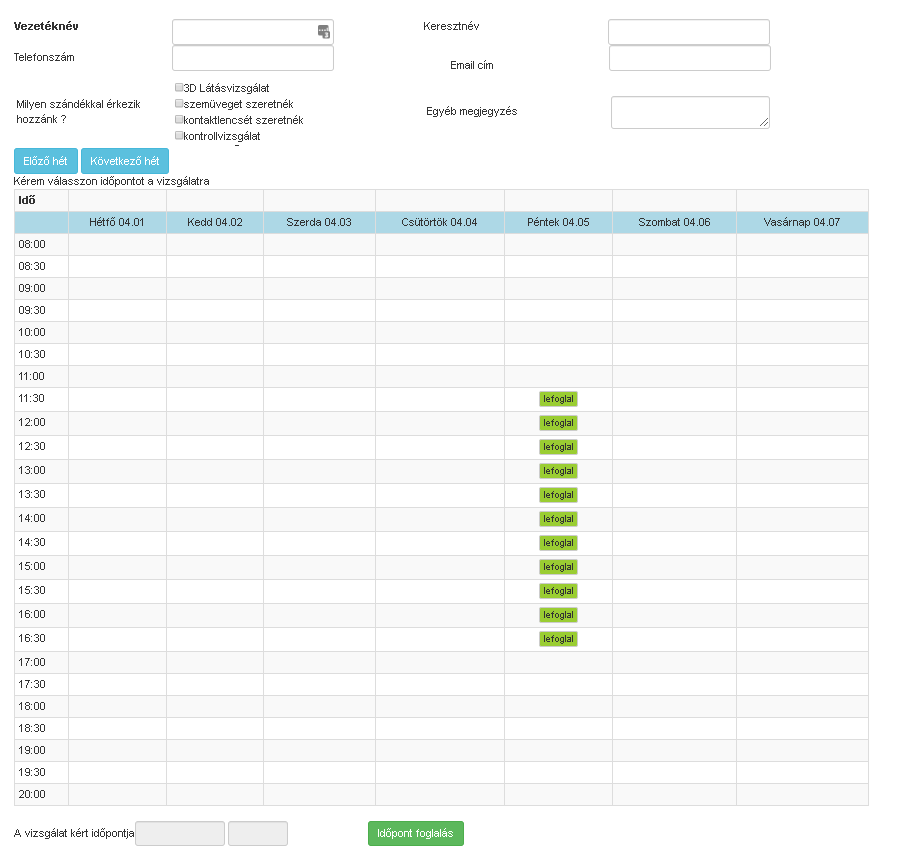Book the 16:00 lefoglal slot on Péntek
Image resolution: width=898 pixels, height=858 pixels.
558,615
